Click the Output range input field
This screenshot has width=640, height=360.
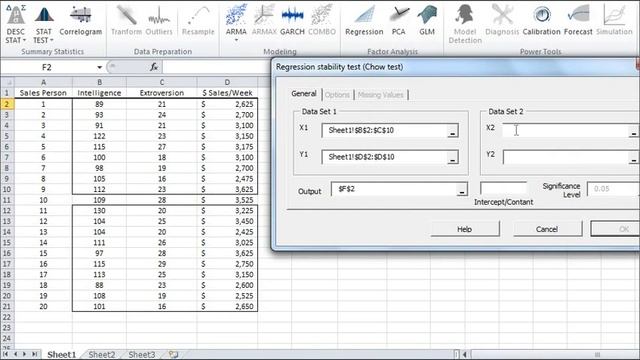(393, 189)
